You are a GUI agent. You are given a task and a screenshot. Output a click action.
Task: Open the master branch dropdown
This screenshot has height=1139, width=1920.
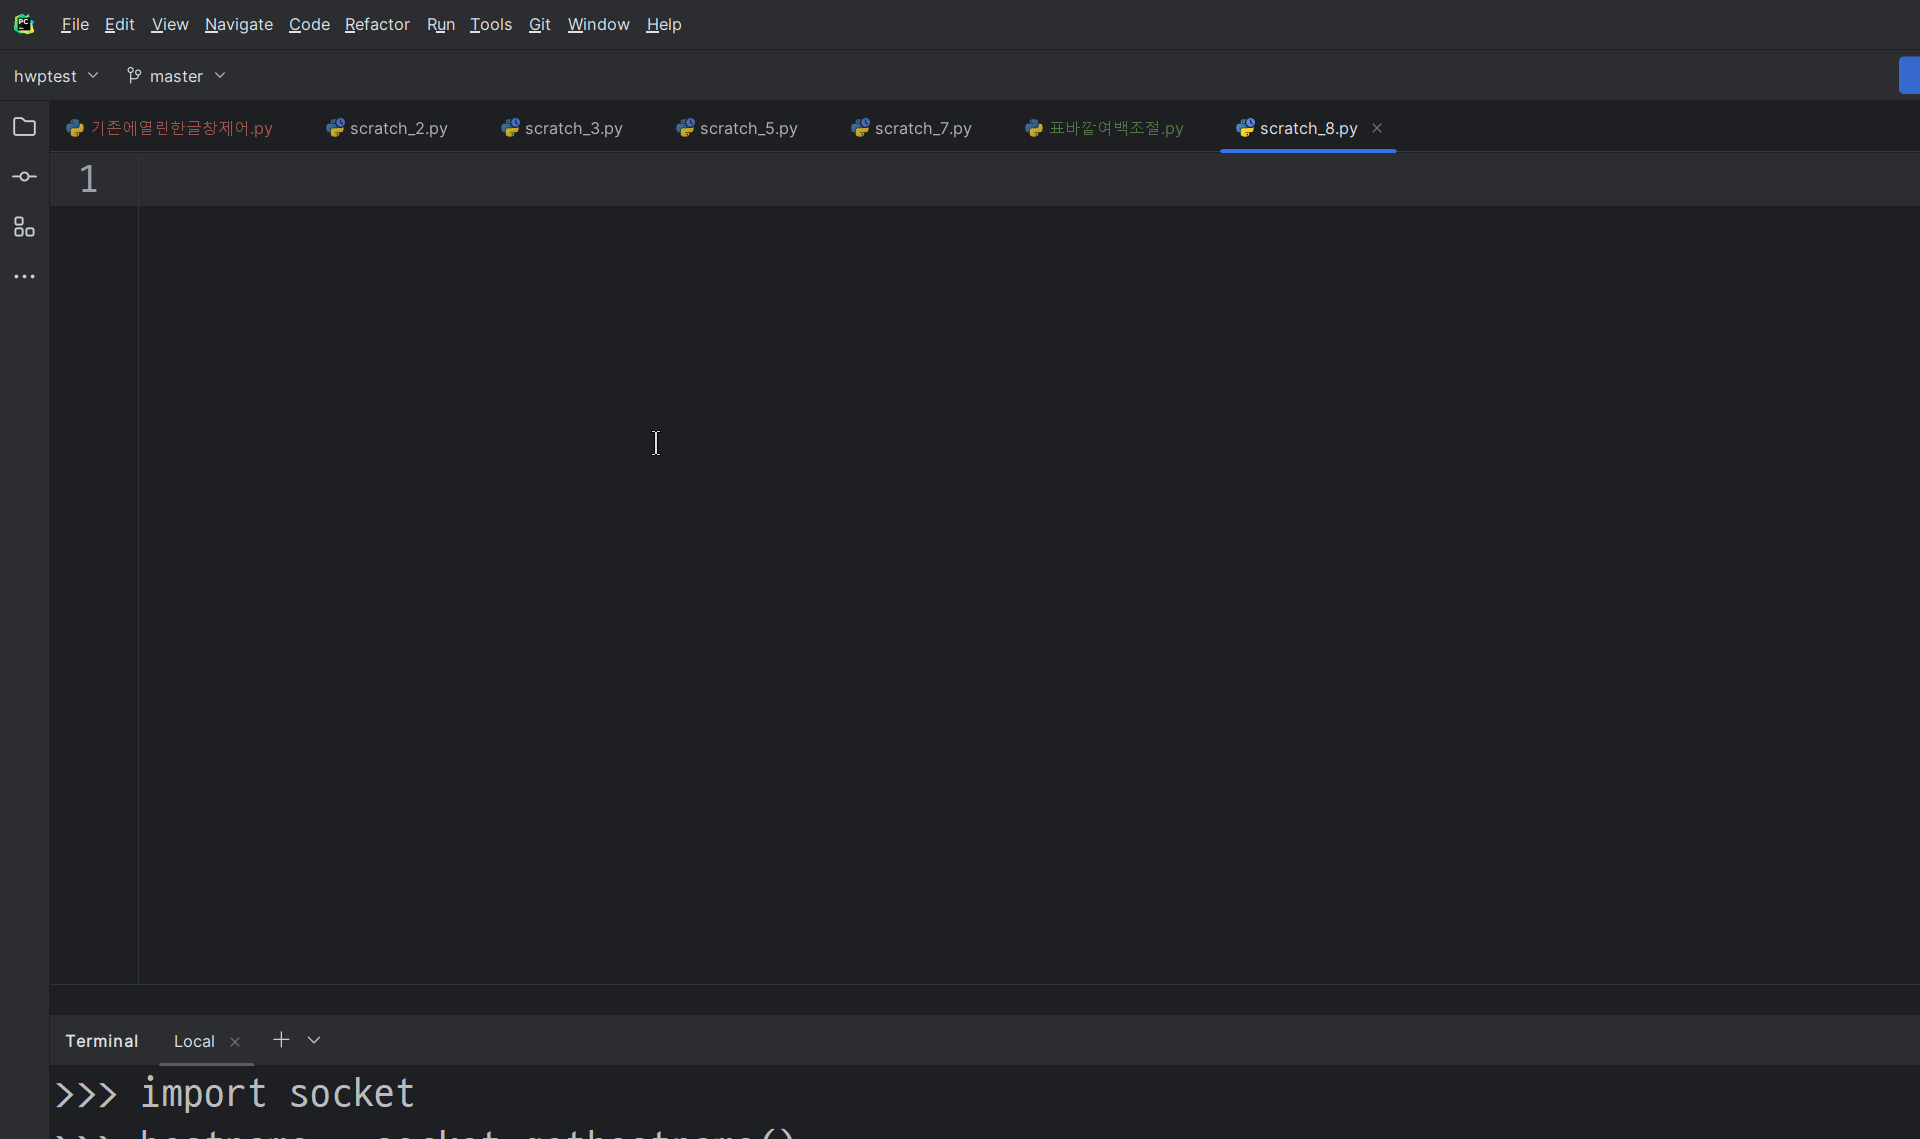coord(176,76)
